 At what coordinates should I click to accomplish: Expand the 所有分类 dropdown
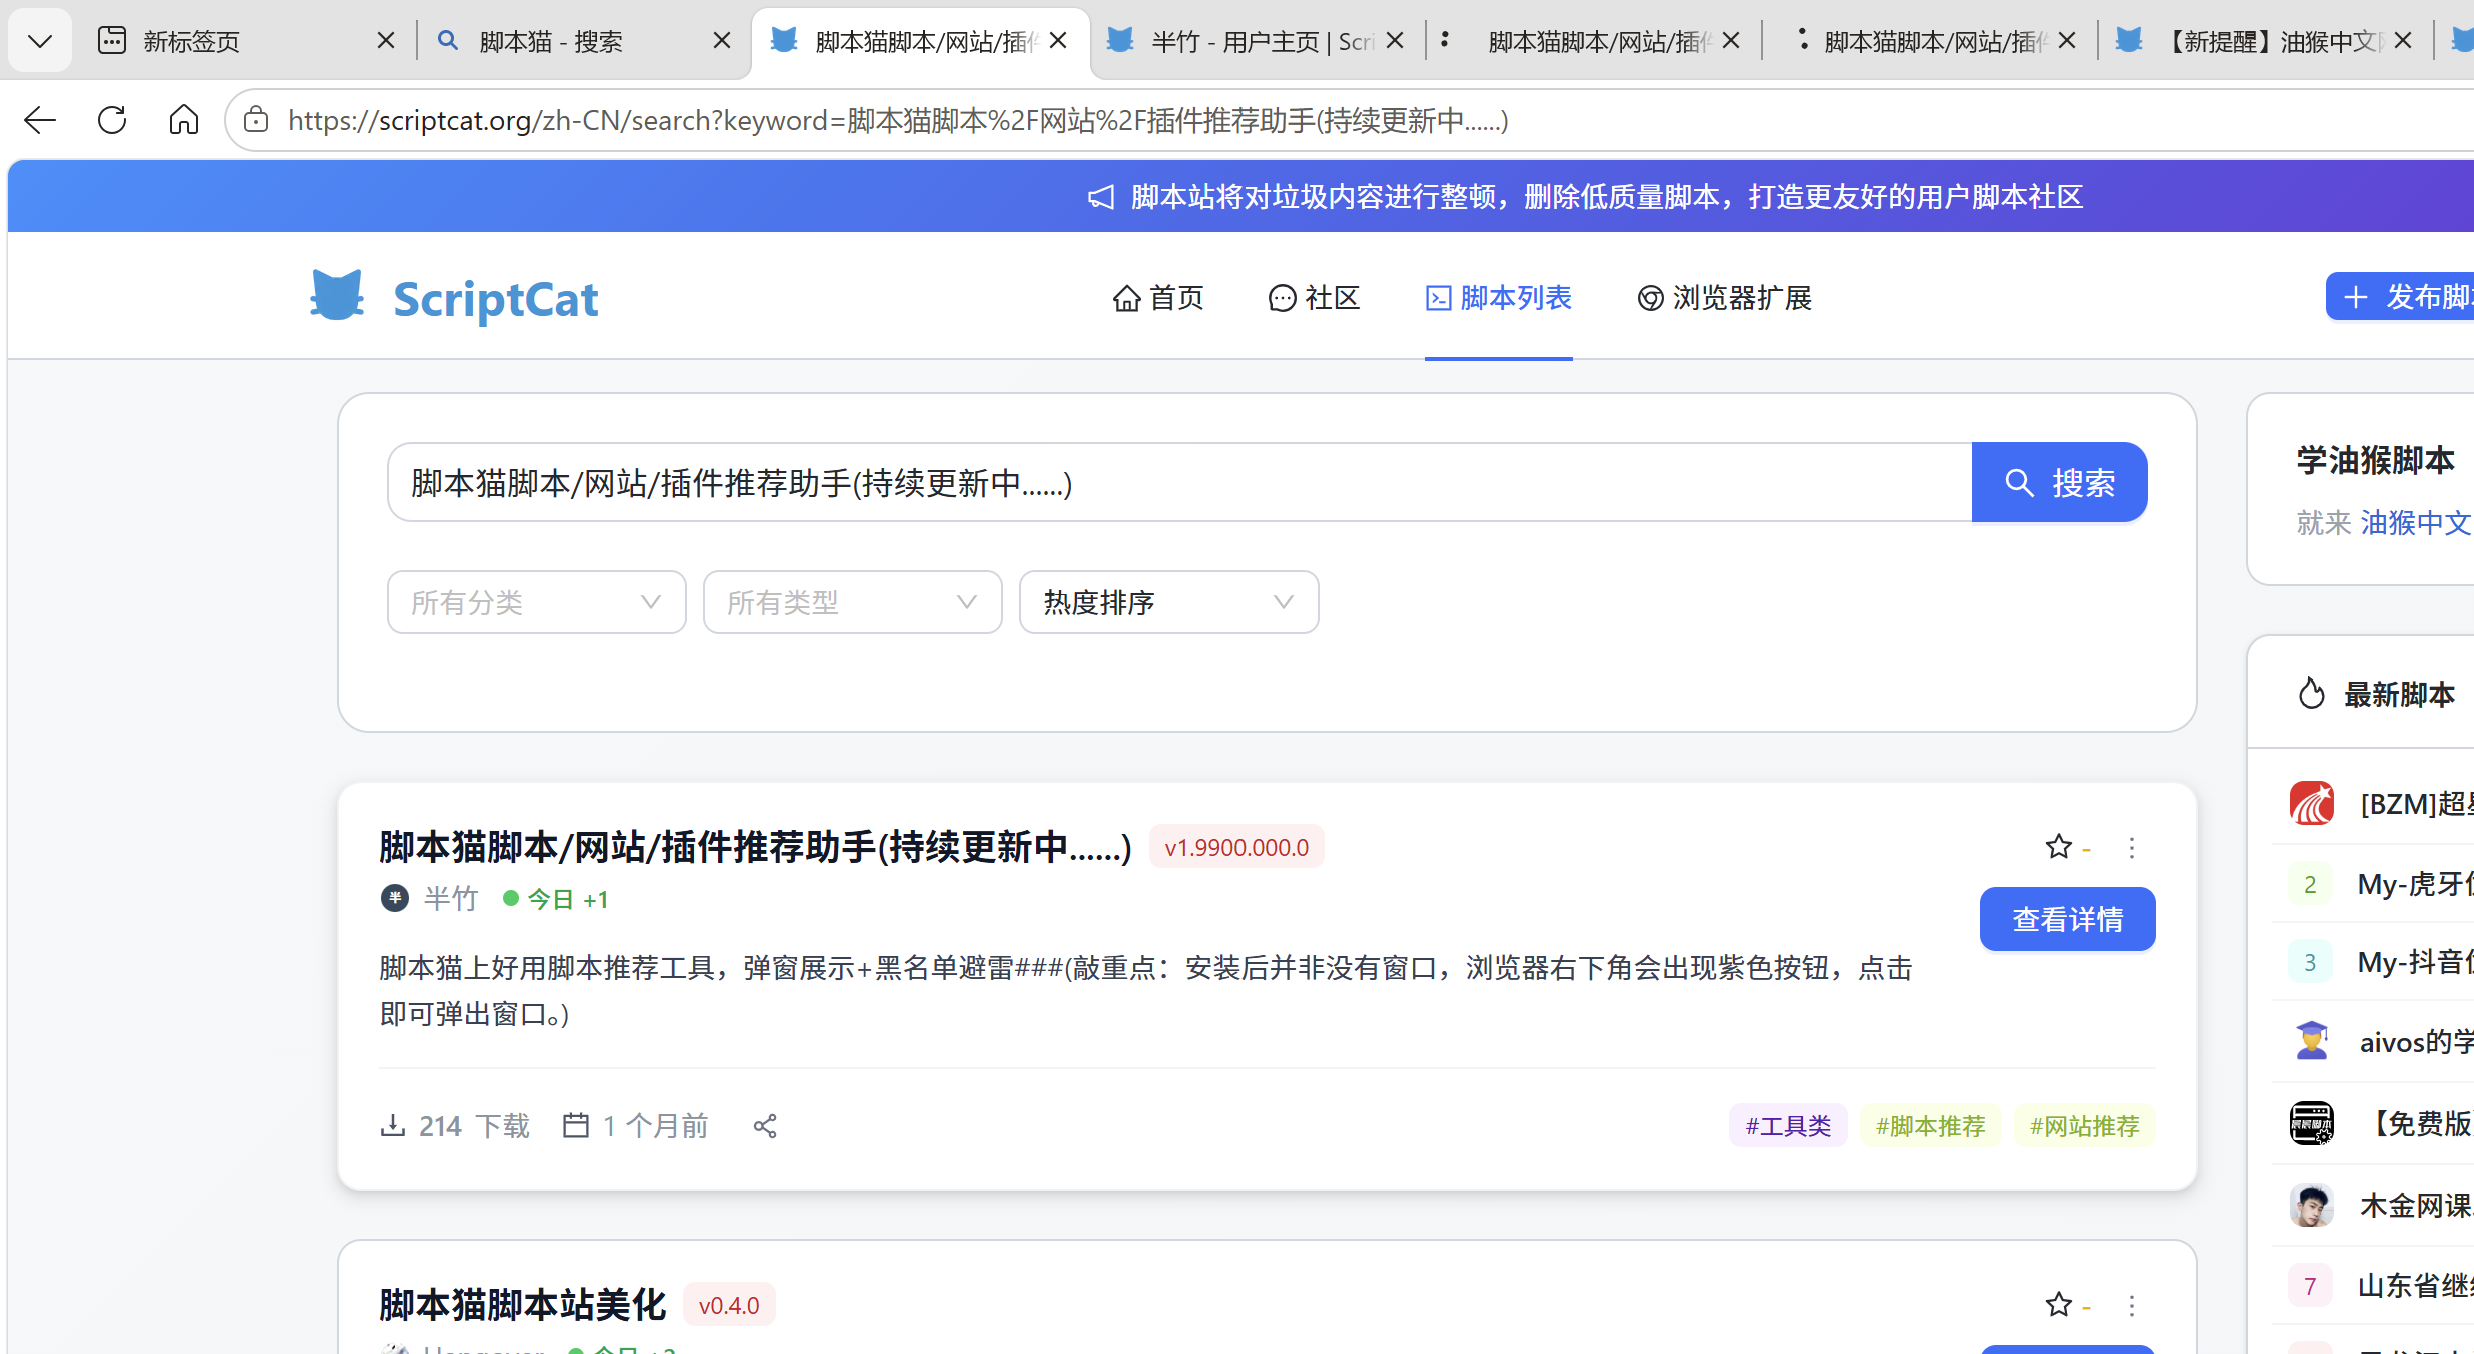coord(537,602)
